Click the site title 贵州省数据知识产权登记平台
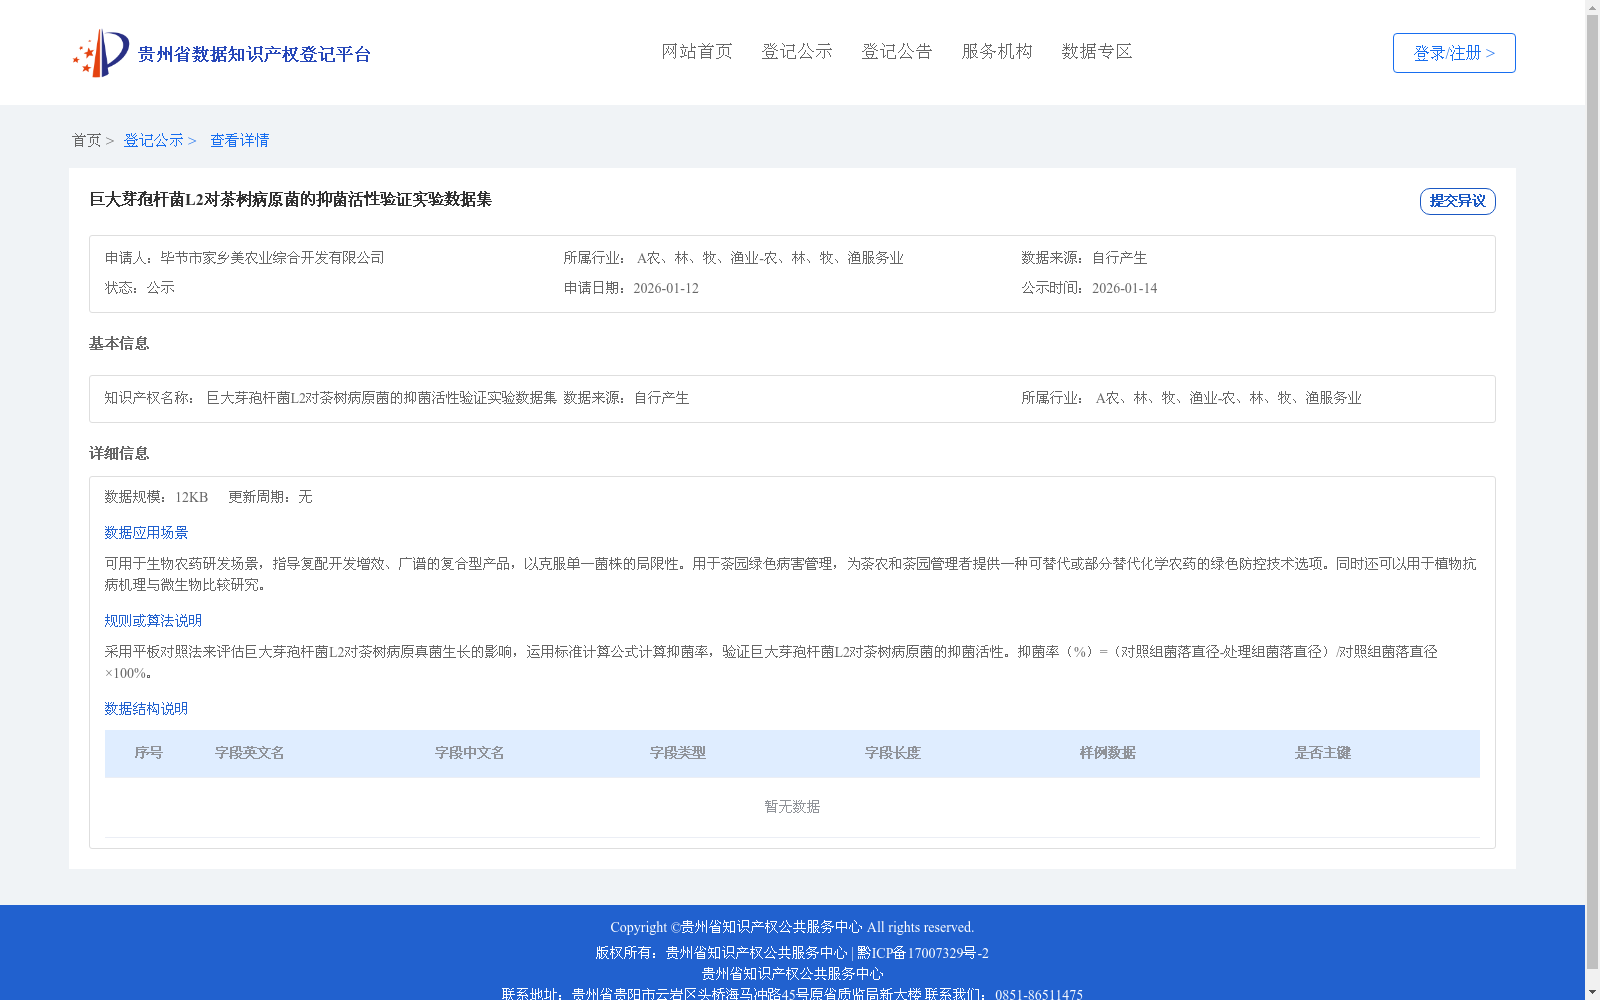The width and height of the screenshot is (1600, 1000). tap(254, 54)
